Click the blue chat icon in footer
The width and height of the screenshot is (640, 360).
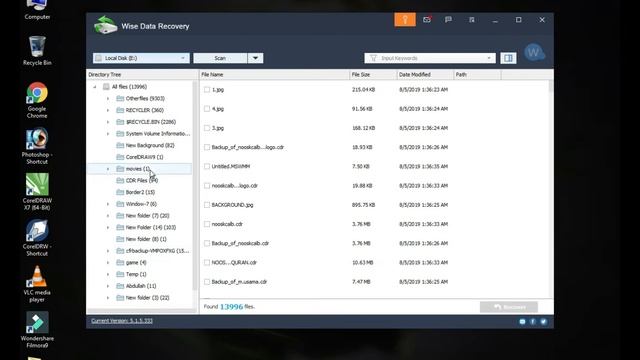pos(522,322)
